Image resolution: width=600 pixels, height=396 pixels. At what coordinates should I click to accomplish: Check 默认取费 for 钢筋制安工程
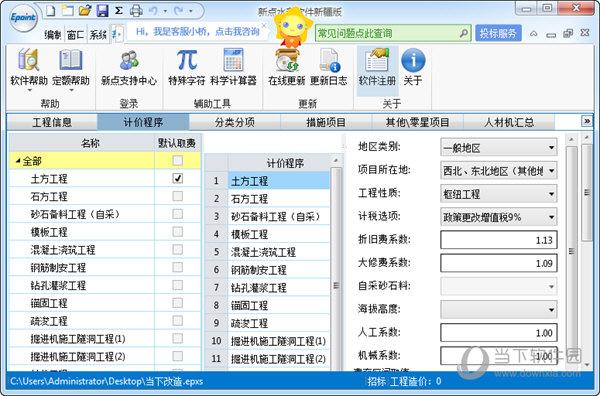[x=177, y=267]
